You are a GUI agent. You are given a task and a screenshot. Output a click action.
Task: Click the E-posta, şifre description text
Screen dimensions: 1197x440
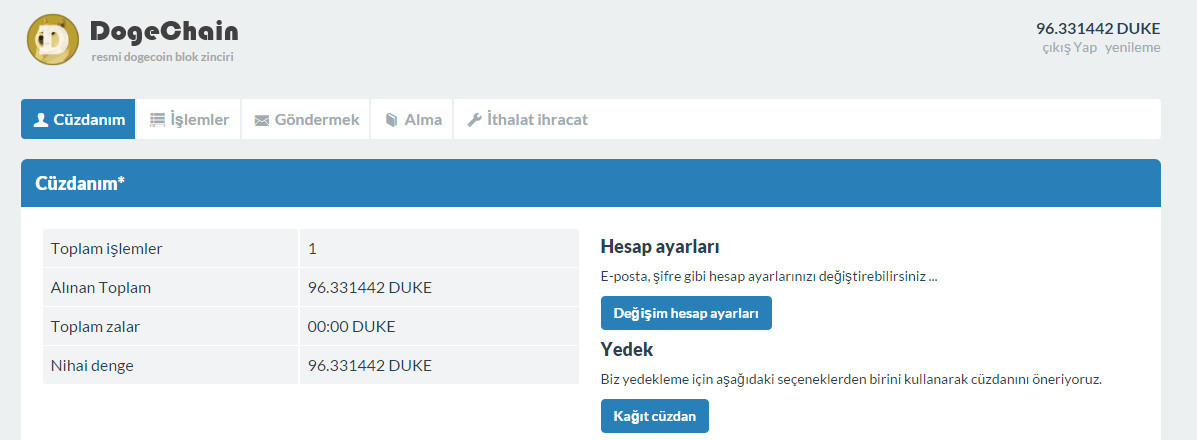[769, 277]
